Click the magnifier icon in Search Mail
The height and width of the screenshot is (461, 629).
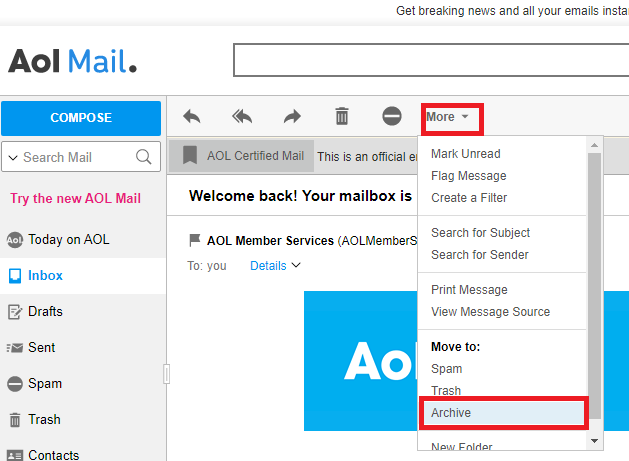(144, 157)
